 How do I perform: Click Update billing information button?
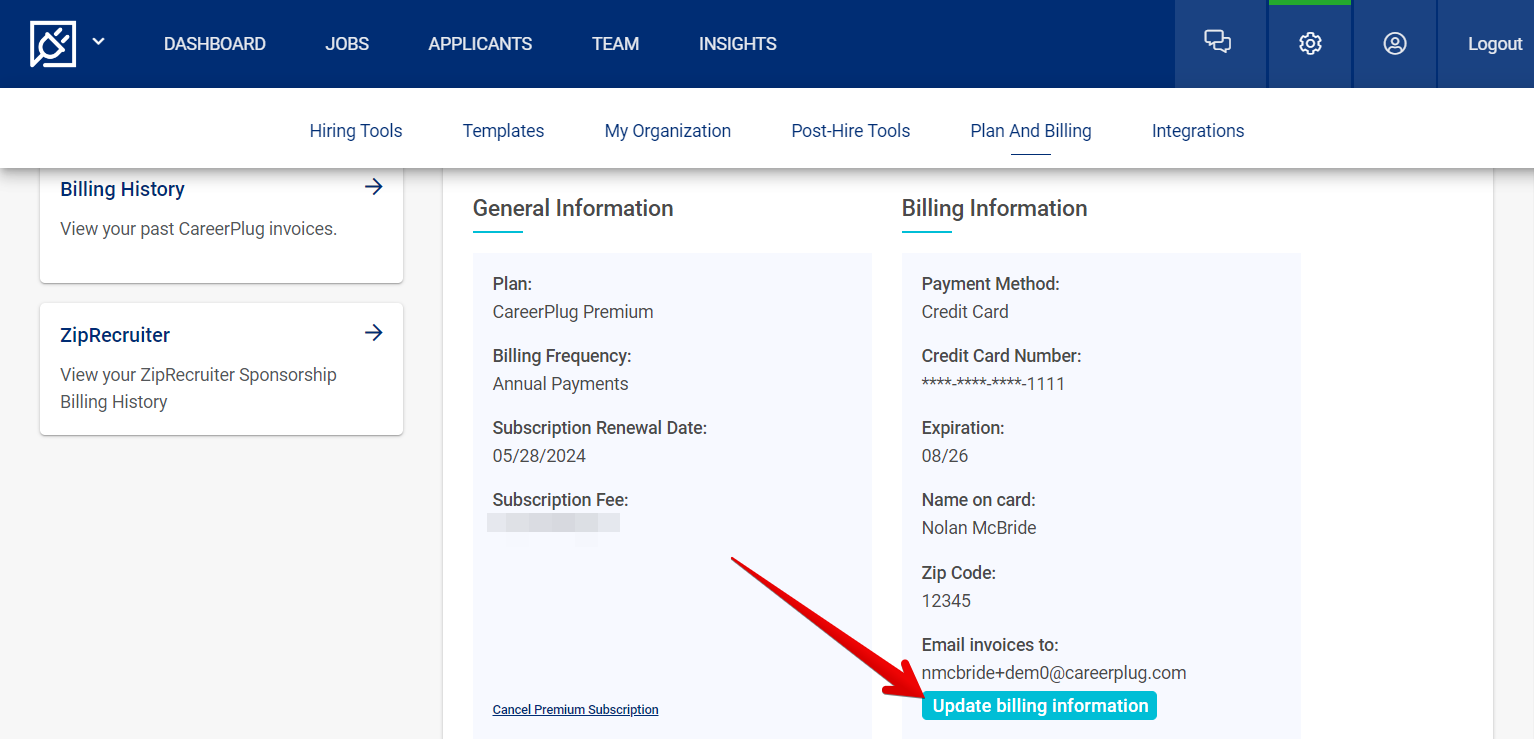point(1039,706)
